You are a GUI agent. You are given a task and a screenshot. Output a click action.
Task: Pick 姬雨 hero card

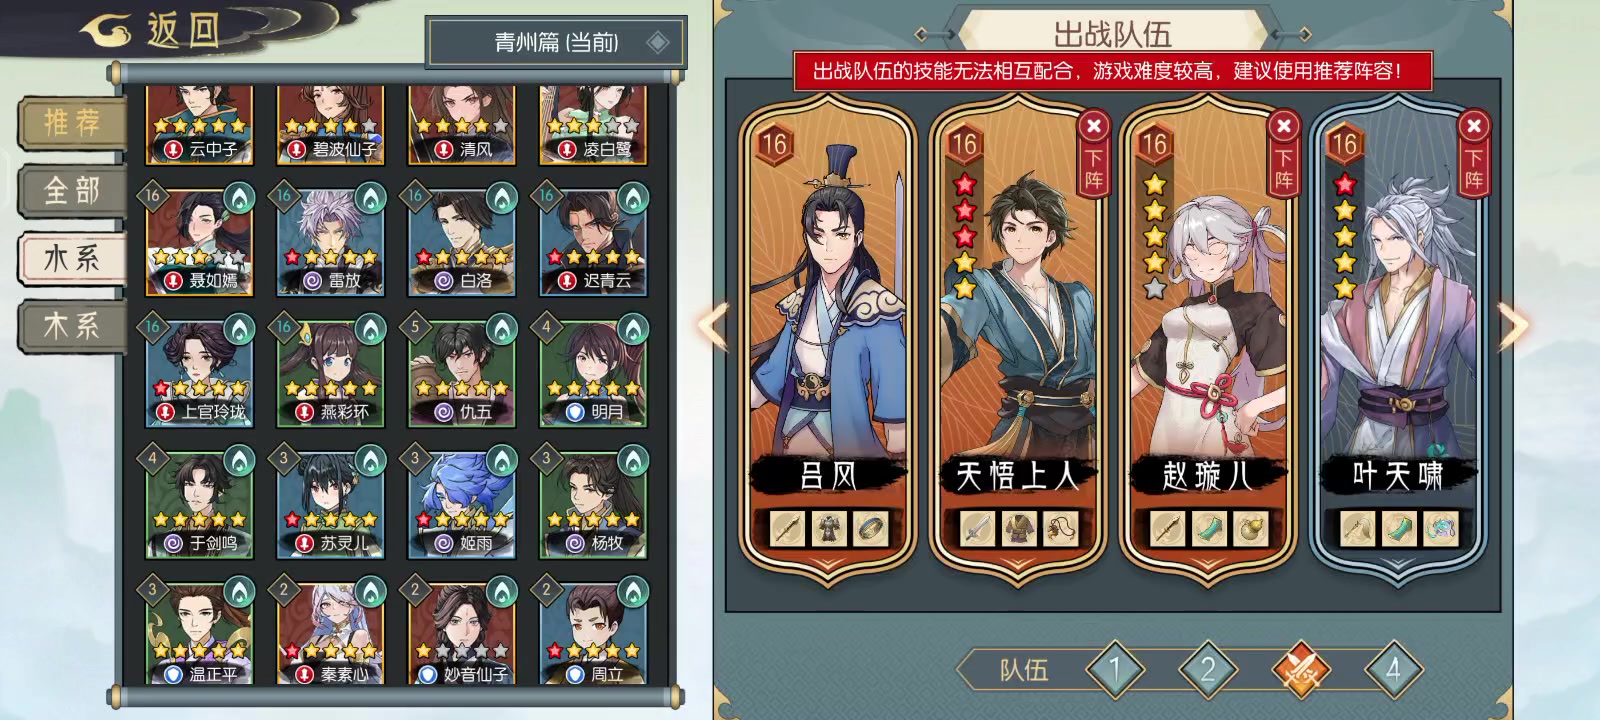point(462,503)
